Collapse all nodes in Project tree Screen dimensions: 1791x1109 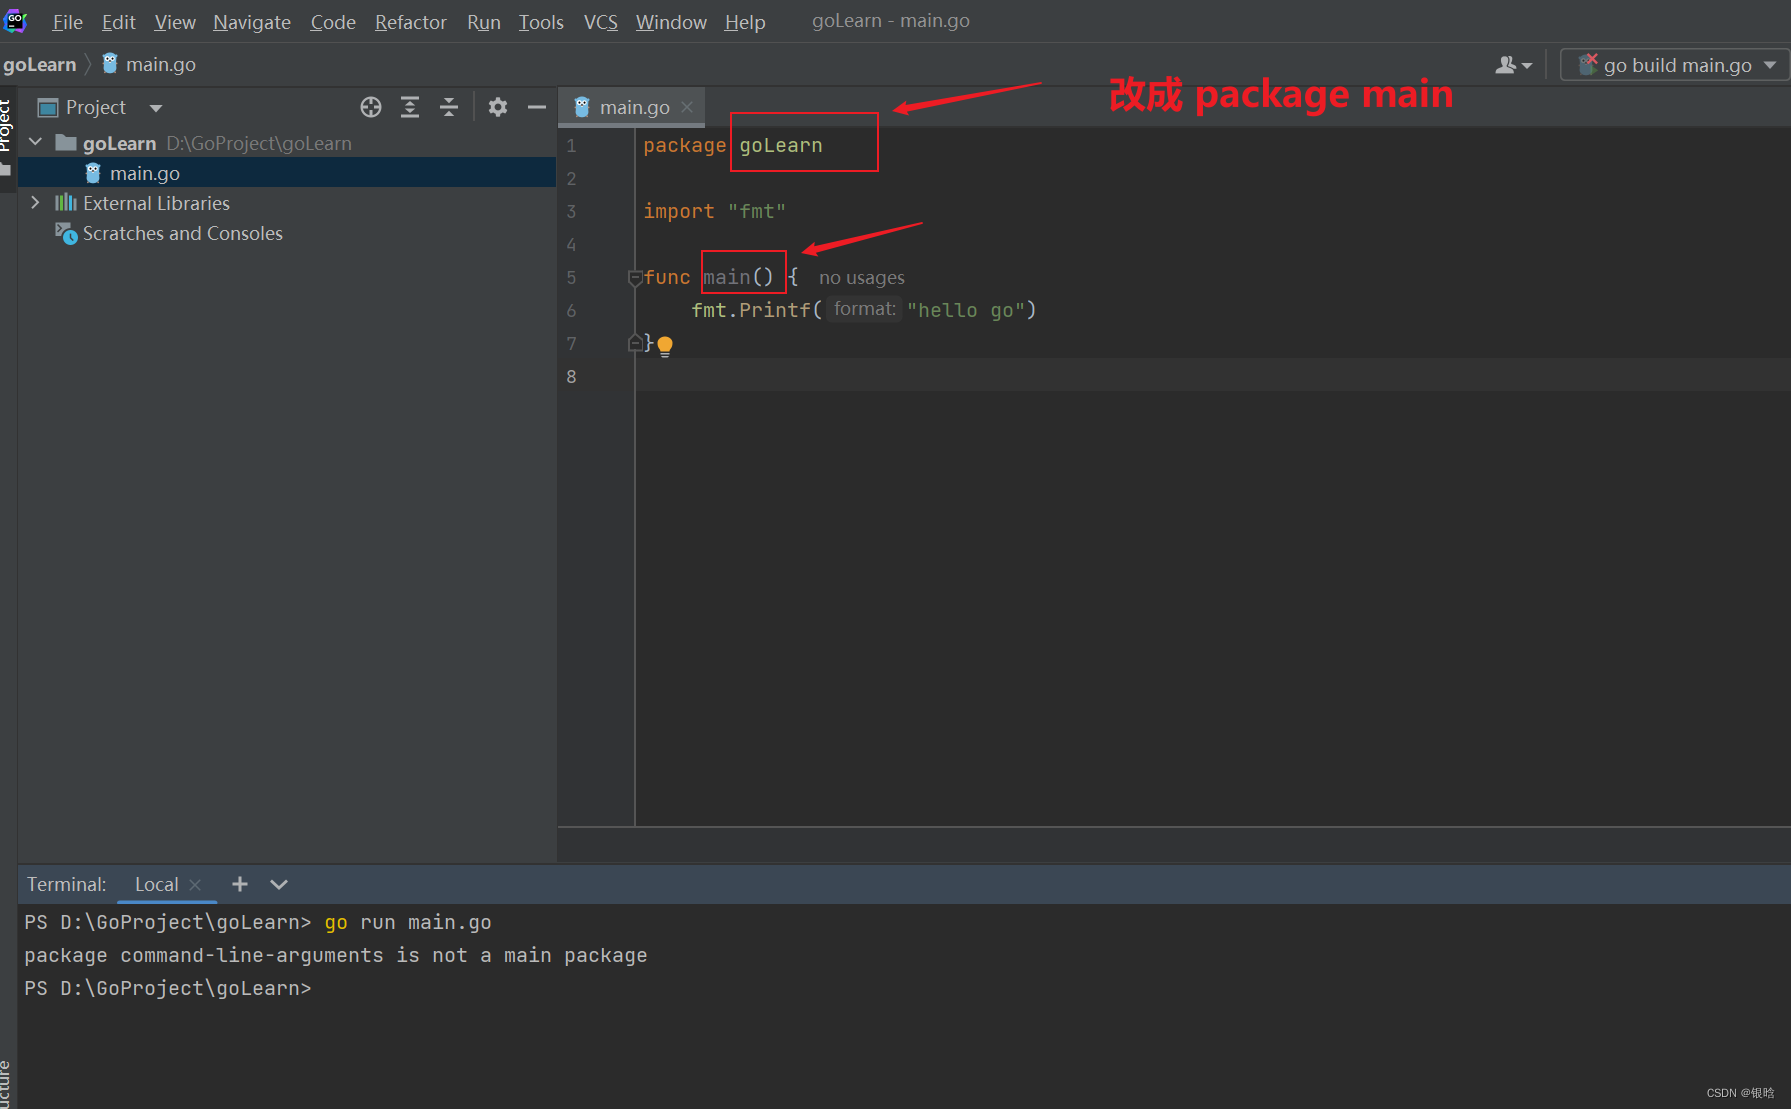[x=449, y=107]
